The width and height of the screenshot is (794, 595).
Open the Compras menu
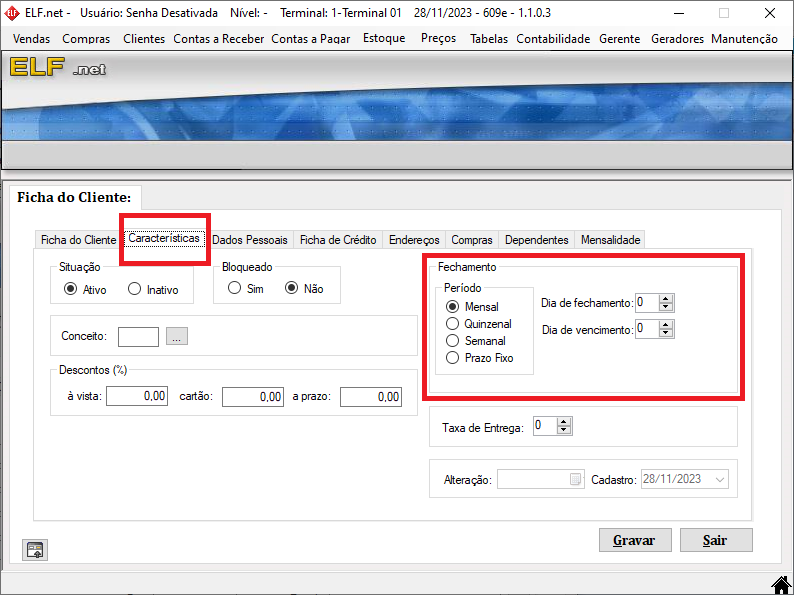[x=86, y=39]
